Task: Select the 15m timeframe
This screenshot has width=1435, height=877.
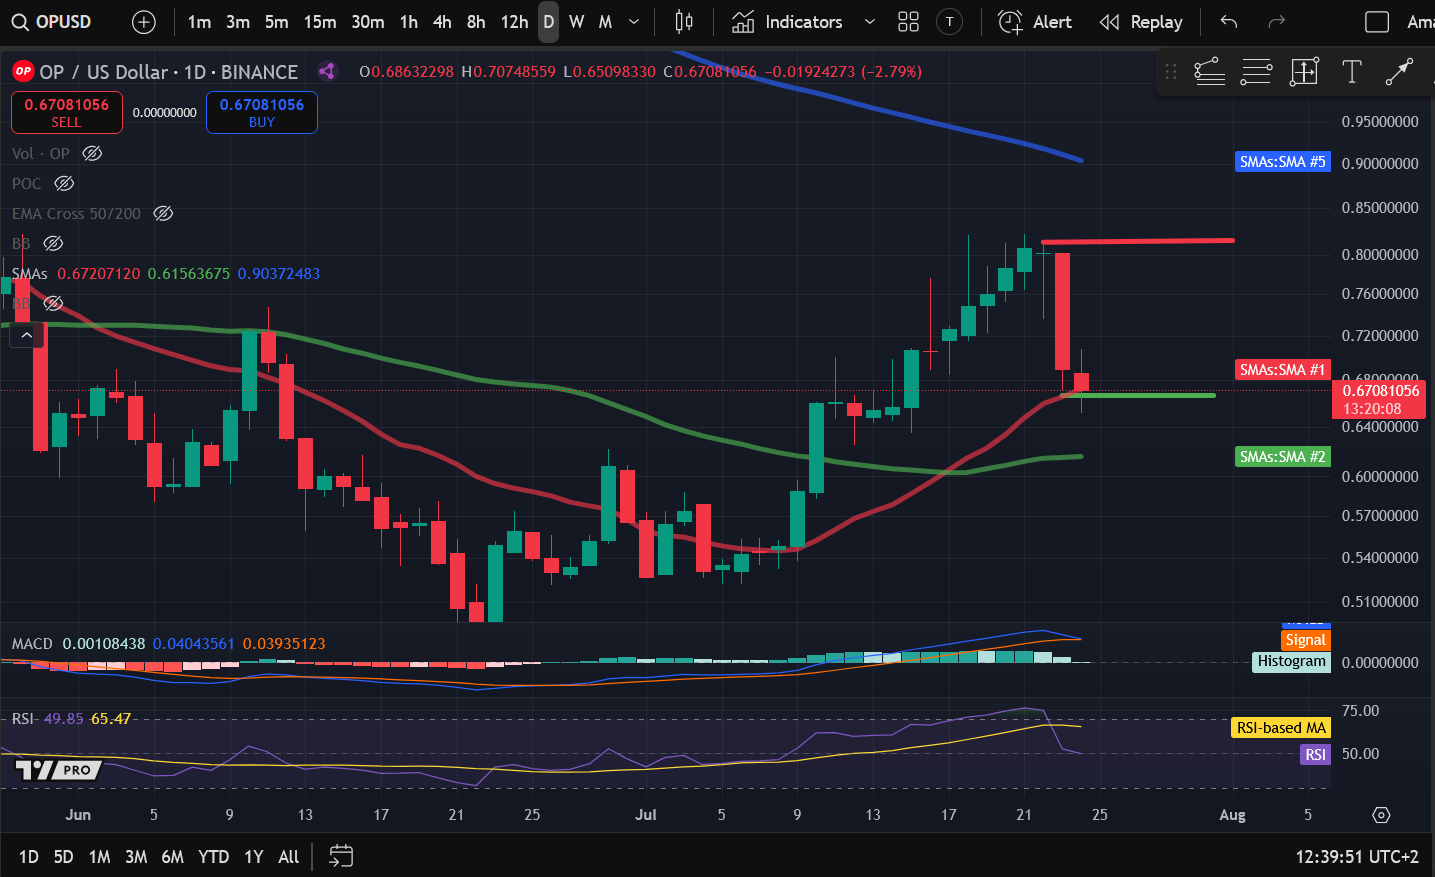Action: (320, 22)
